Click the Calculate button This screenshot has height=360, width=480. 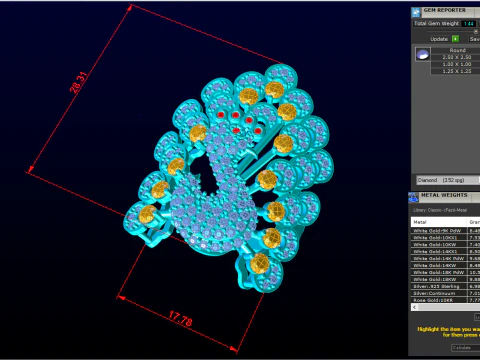[x=465, y=348]
